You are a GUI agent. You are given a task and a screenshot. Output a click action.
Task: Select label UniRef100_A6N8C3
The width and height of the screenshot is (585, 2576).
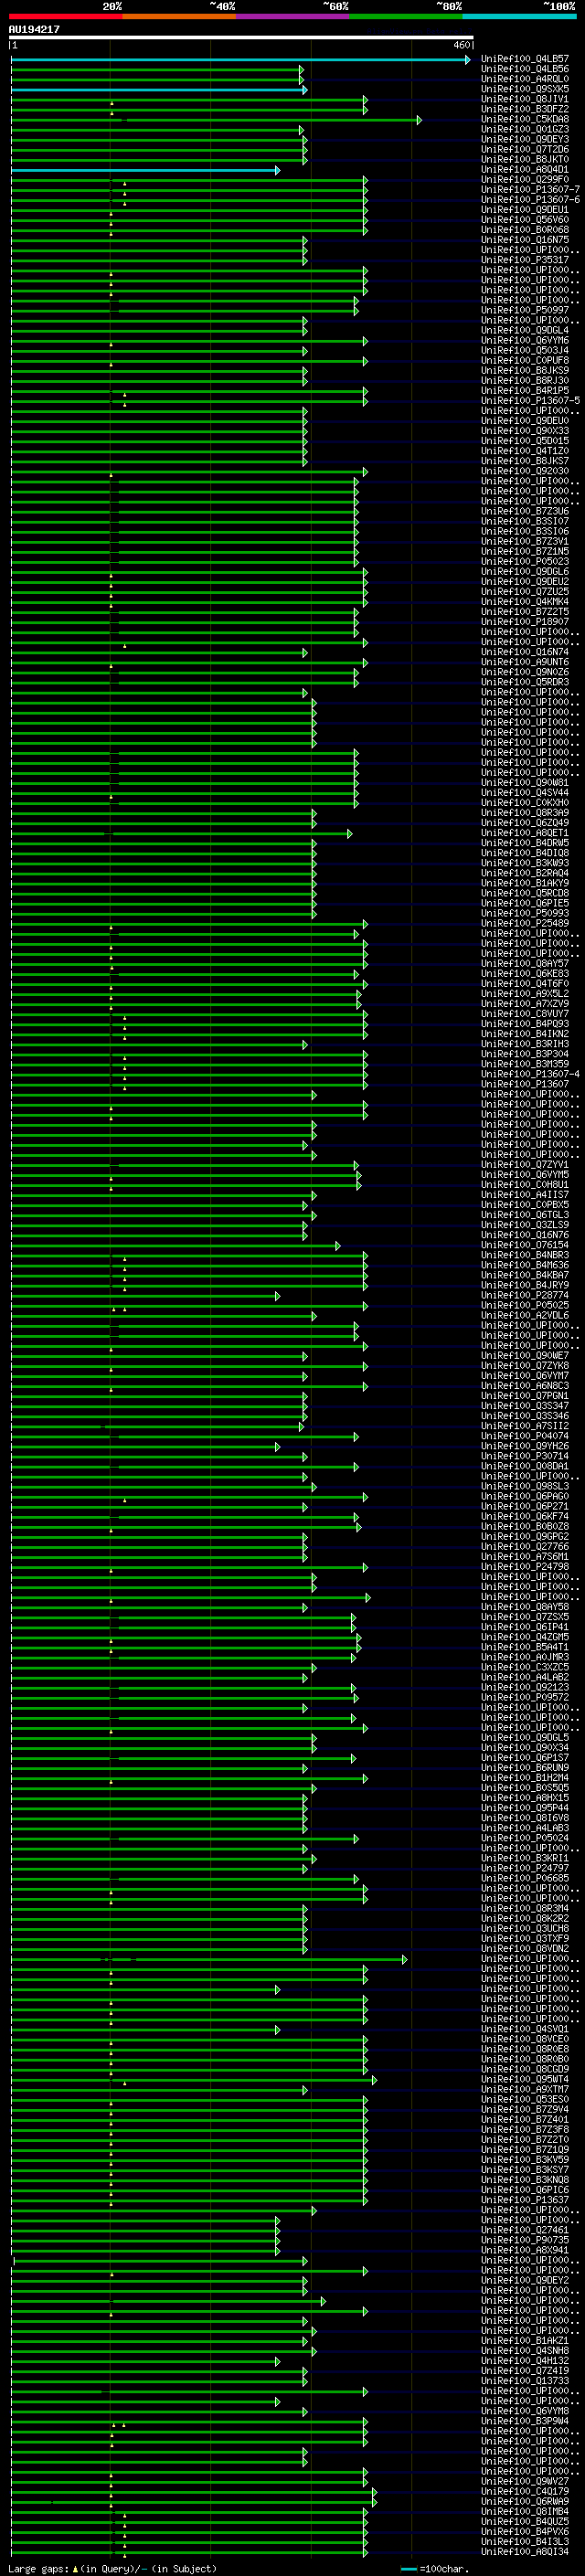525,1386
